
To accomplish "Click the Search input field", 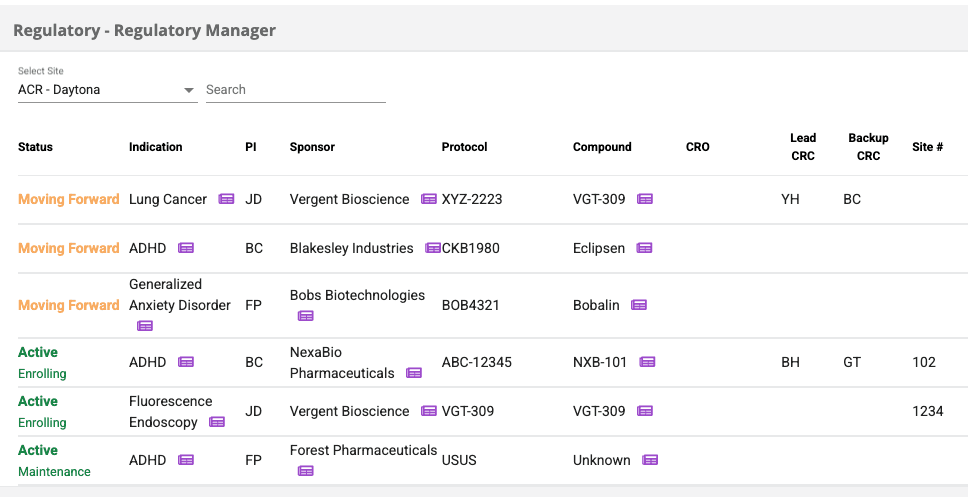I will 296,90.
